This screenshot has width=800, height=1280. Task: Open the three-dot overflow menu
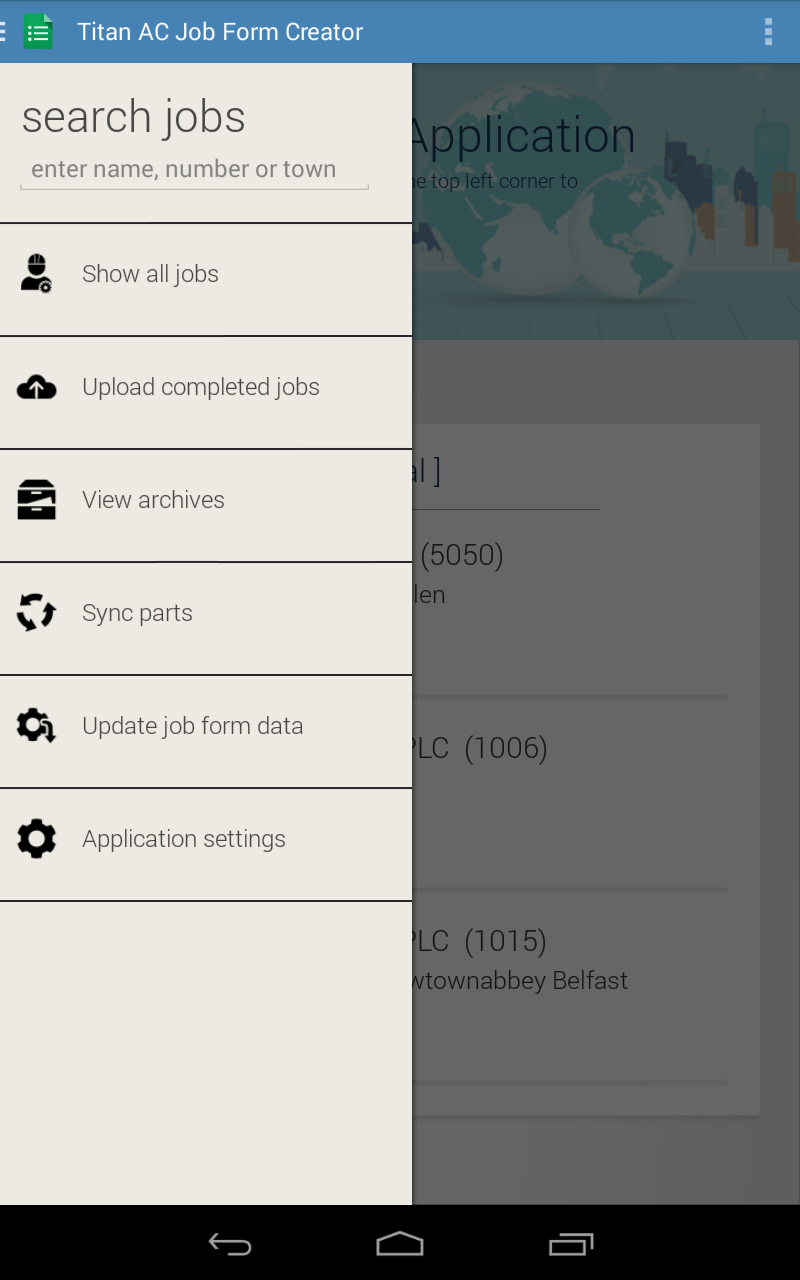768,32
